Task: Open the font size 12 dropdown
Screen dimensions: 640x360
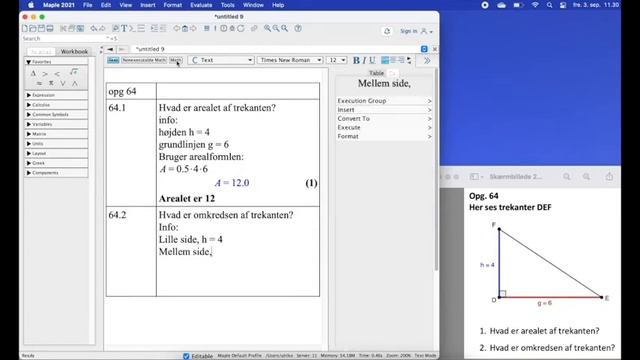Action: click(x=337, y=60)
